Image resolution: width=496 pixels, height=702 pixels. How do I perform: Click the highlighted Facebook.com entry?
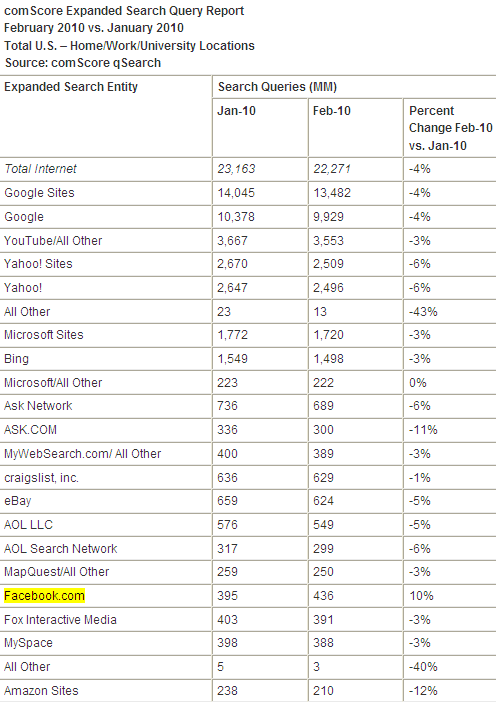point(44,596)
